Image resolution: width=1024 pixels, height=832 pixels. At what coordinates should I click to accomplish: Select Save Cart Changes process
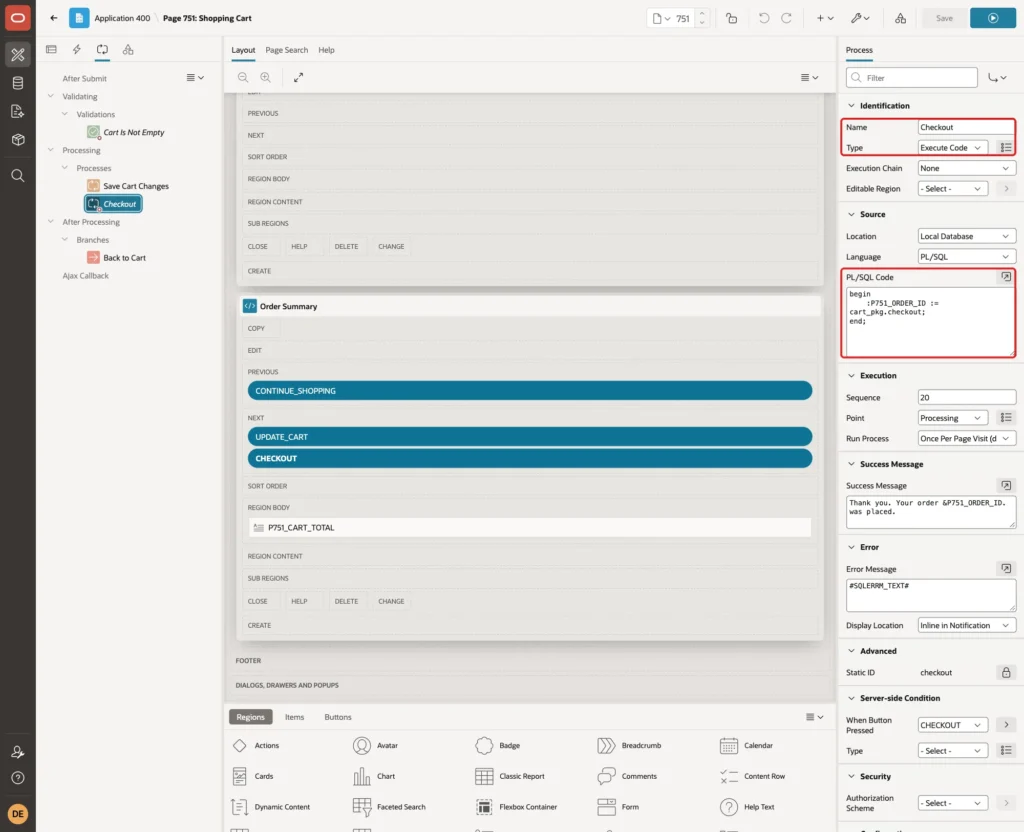[136, 186]
